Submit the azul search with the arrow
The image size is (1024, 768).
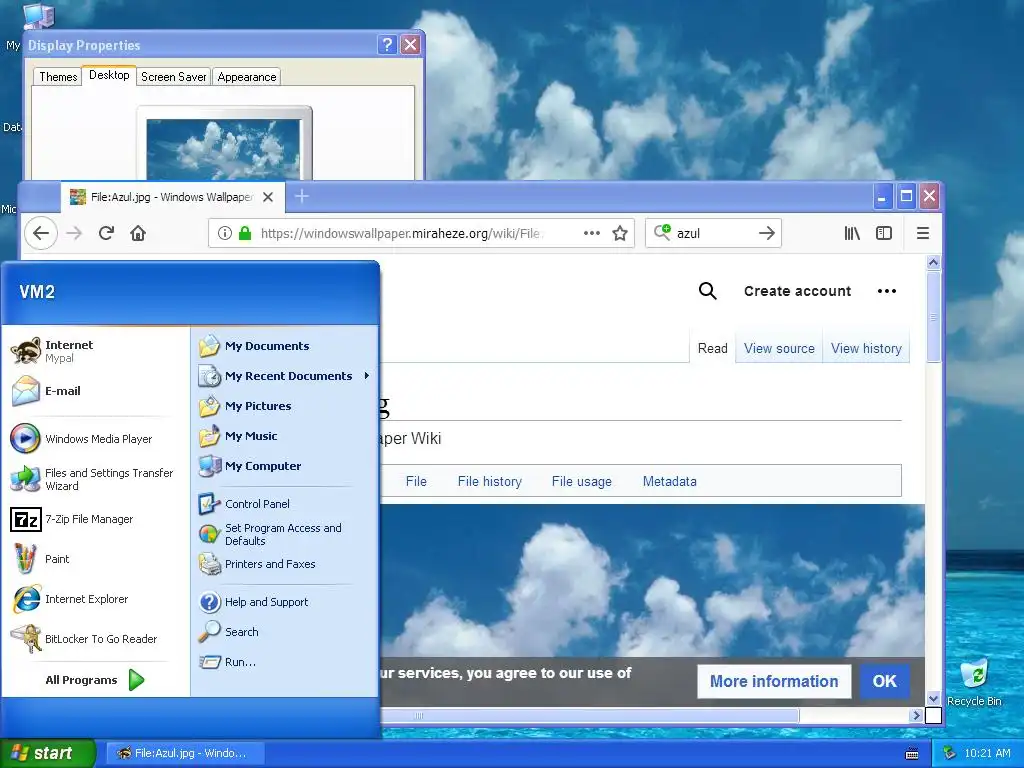pyautogui.click(x=767, y=233)
